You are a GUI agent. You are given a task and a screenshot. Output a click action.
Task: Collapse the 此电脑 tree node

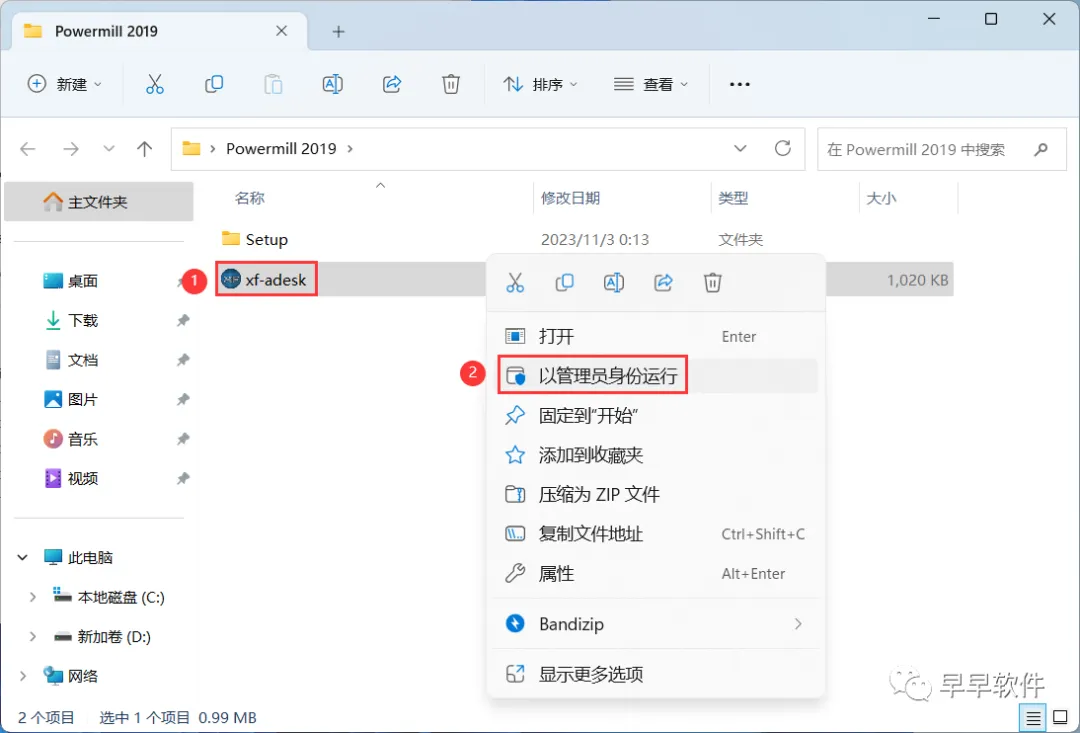coord(23,557)
